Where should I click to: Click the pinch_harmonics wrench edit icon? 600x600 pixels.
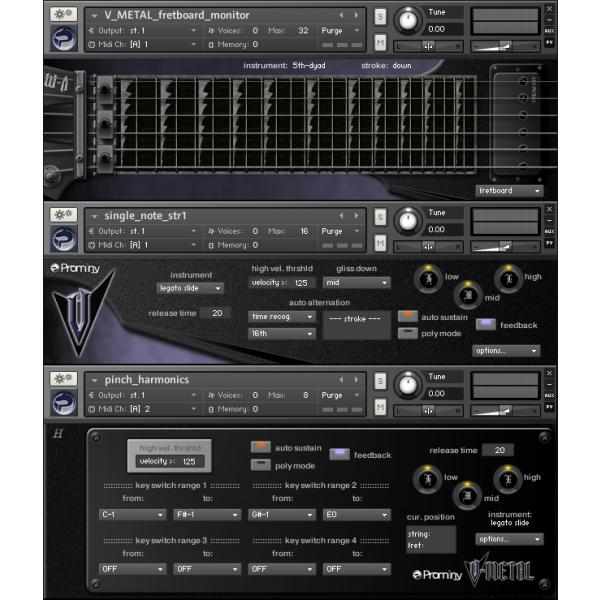[63, 380]
